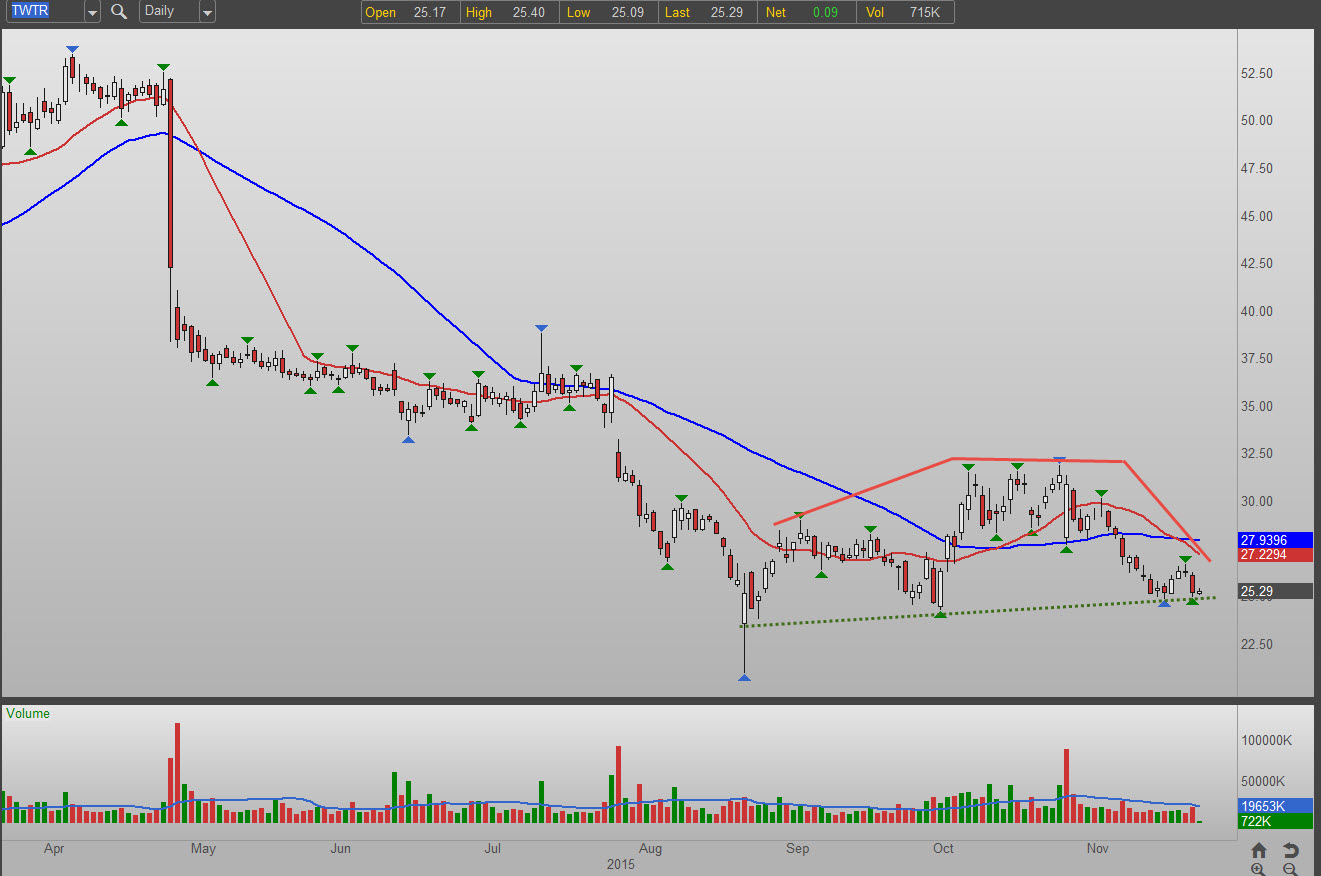Click the blue pivot marker above the July spike
This screenshot has height=876, width=1321.
tap(541, 328)
